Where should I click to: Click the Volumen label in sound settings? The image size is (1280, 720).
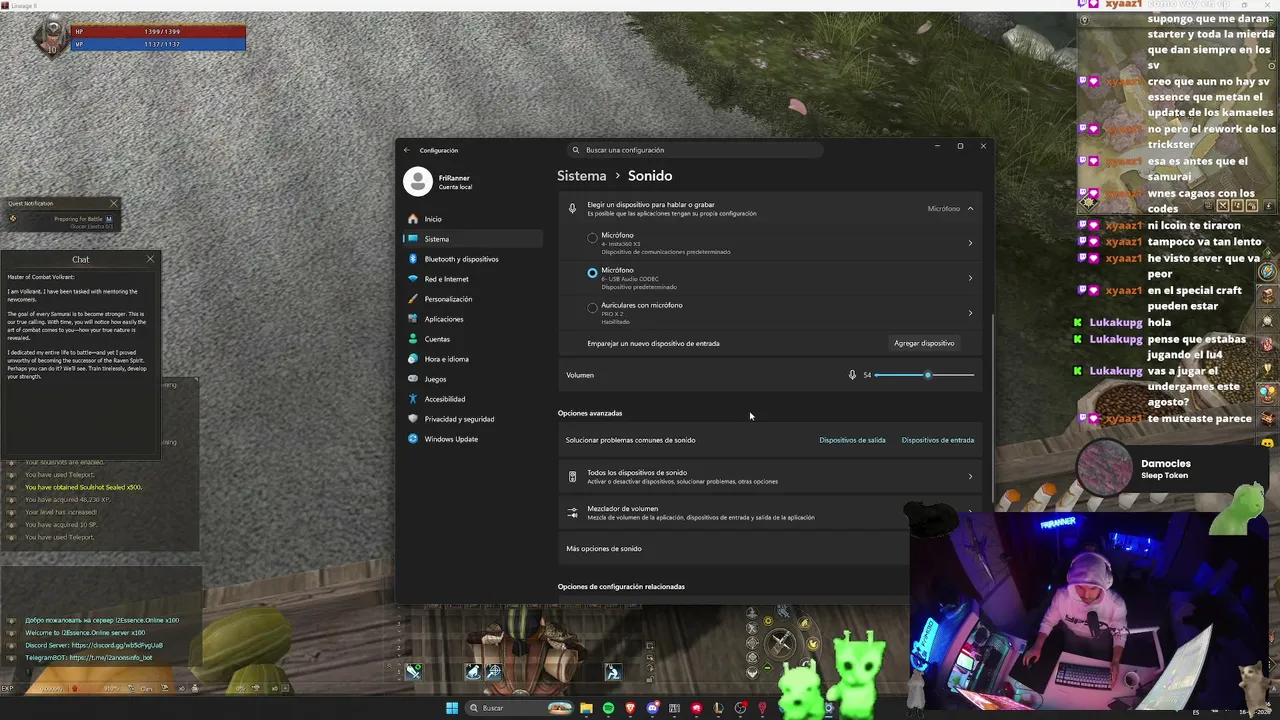tap(580, 375)
